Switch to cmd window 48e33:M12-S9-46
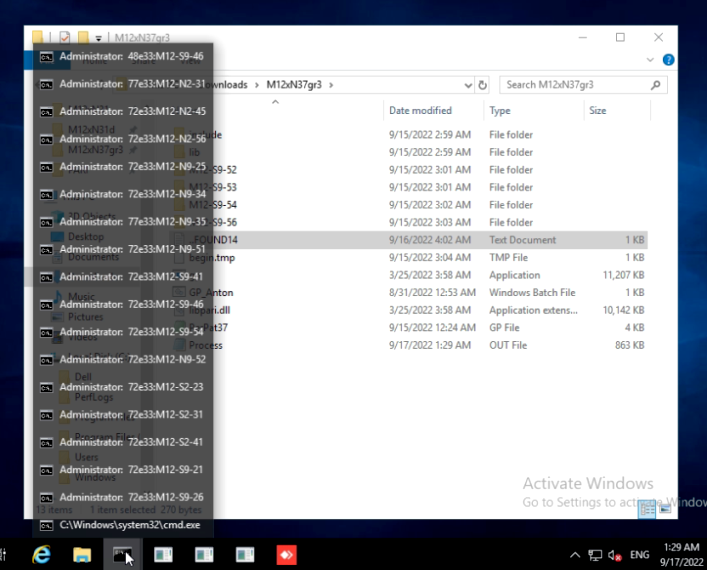The height and width of the screenshot is (570, 707). click(x=123, y=57)
